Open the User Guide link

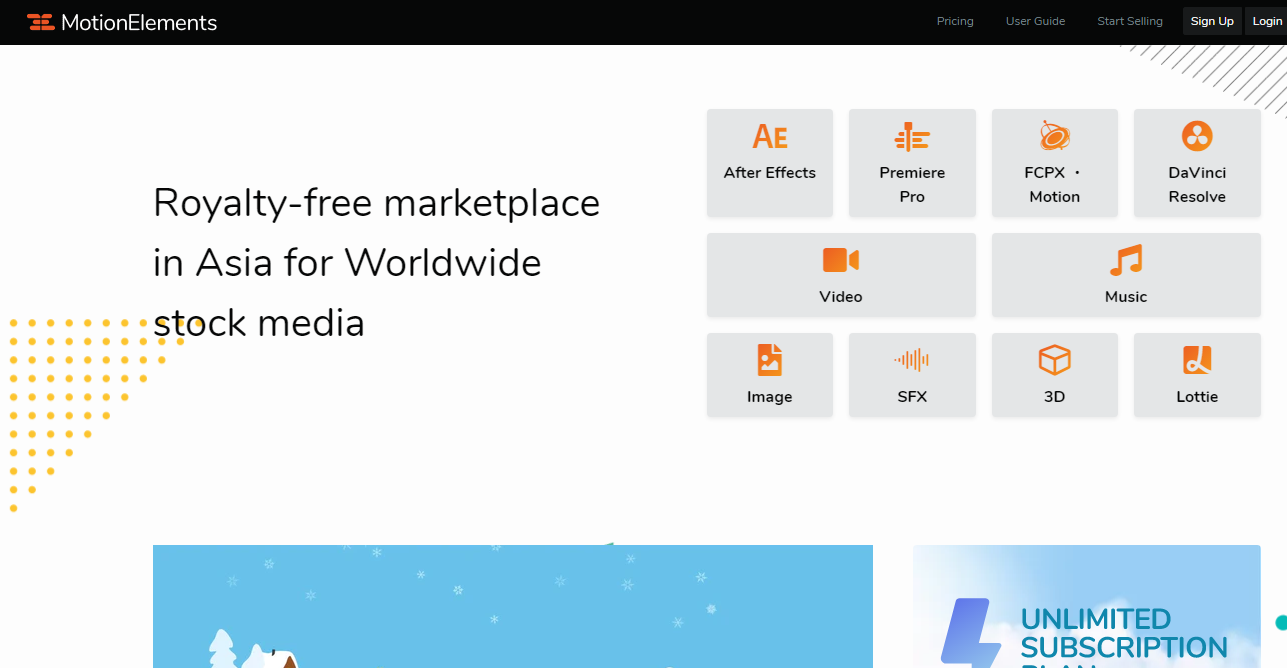pyautogui.click(x=1035, y=21)
